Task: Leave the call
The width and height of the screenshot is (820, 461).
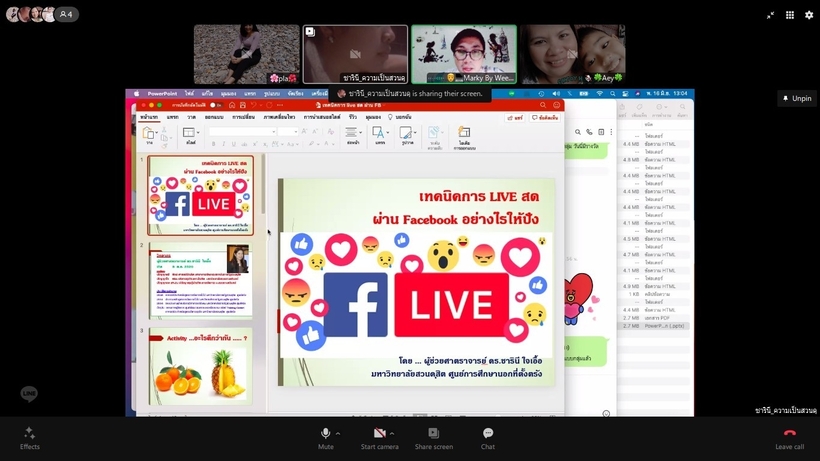Action: click(790, 438)
